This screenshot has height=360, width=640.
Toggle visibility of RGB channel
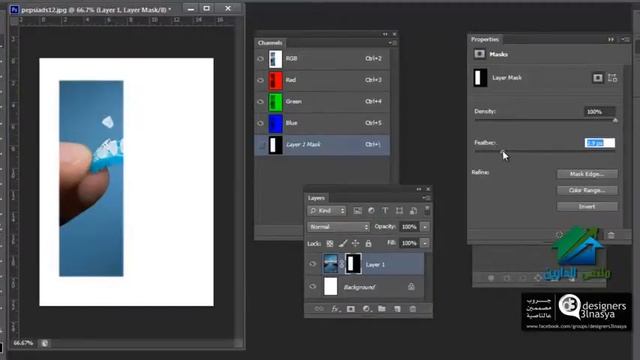tap(260, 59)
